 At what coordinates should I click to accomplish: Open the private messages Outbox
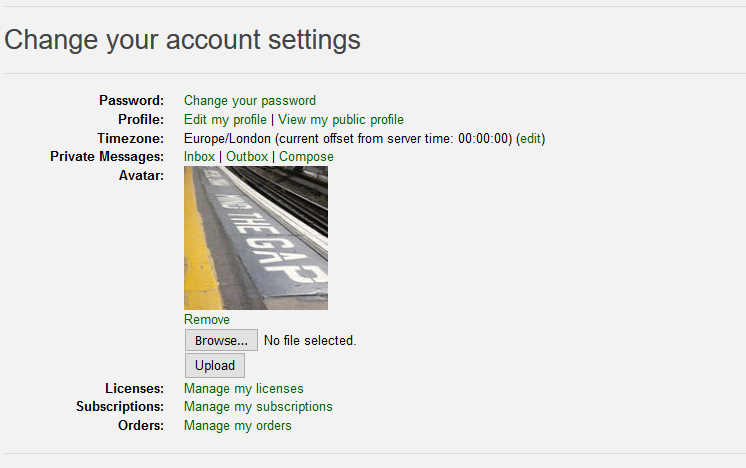pyautogui.click(x=247, y=156)
